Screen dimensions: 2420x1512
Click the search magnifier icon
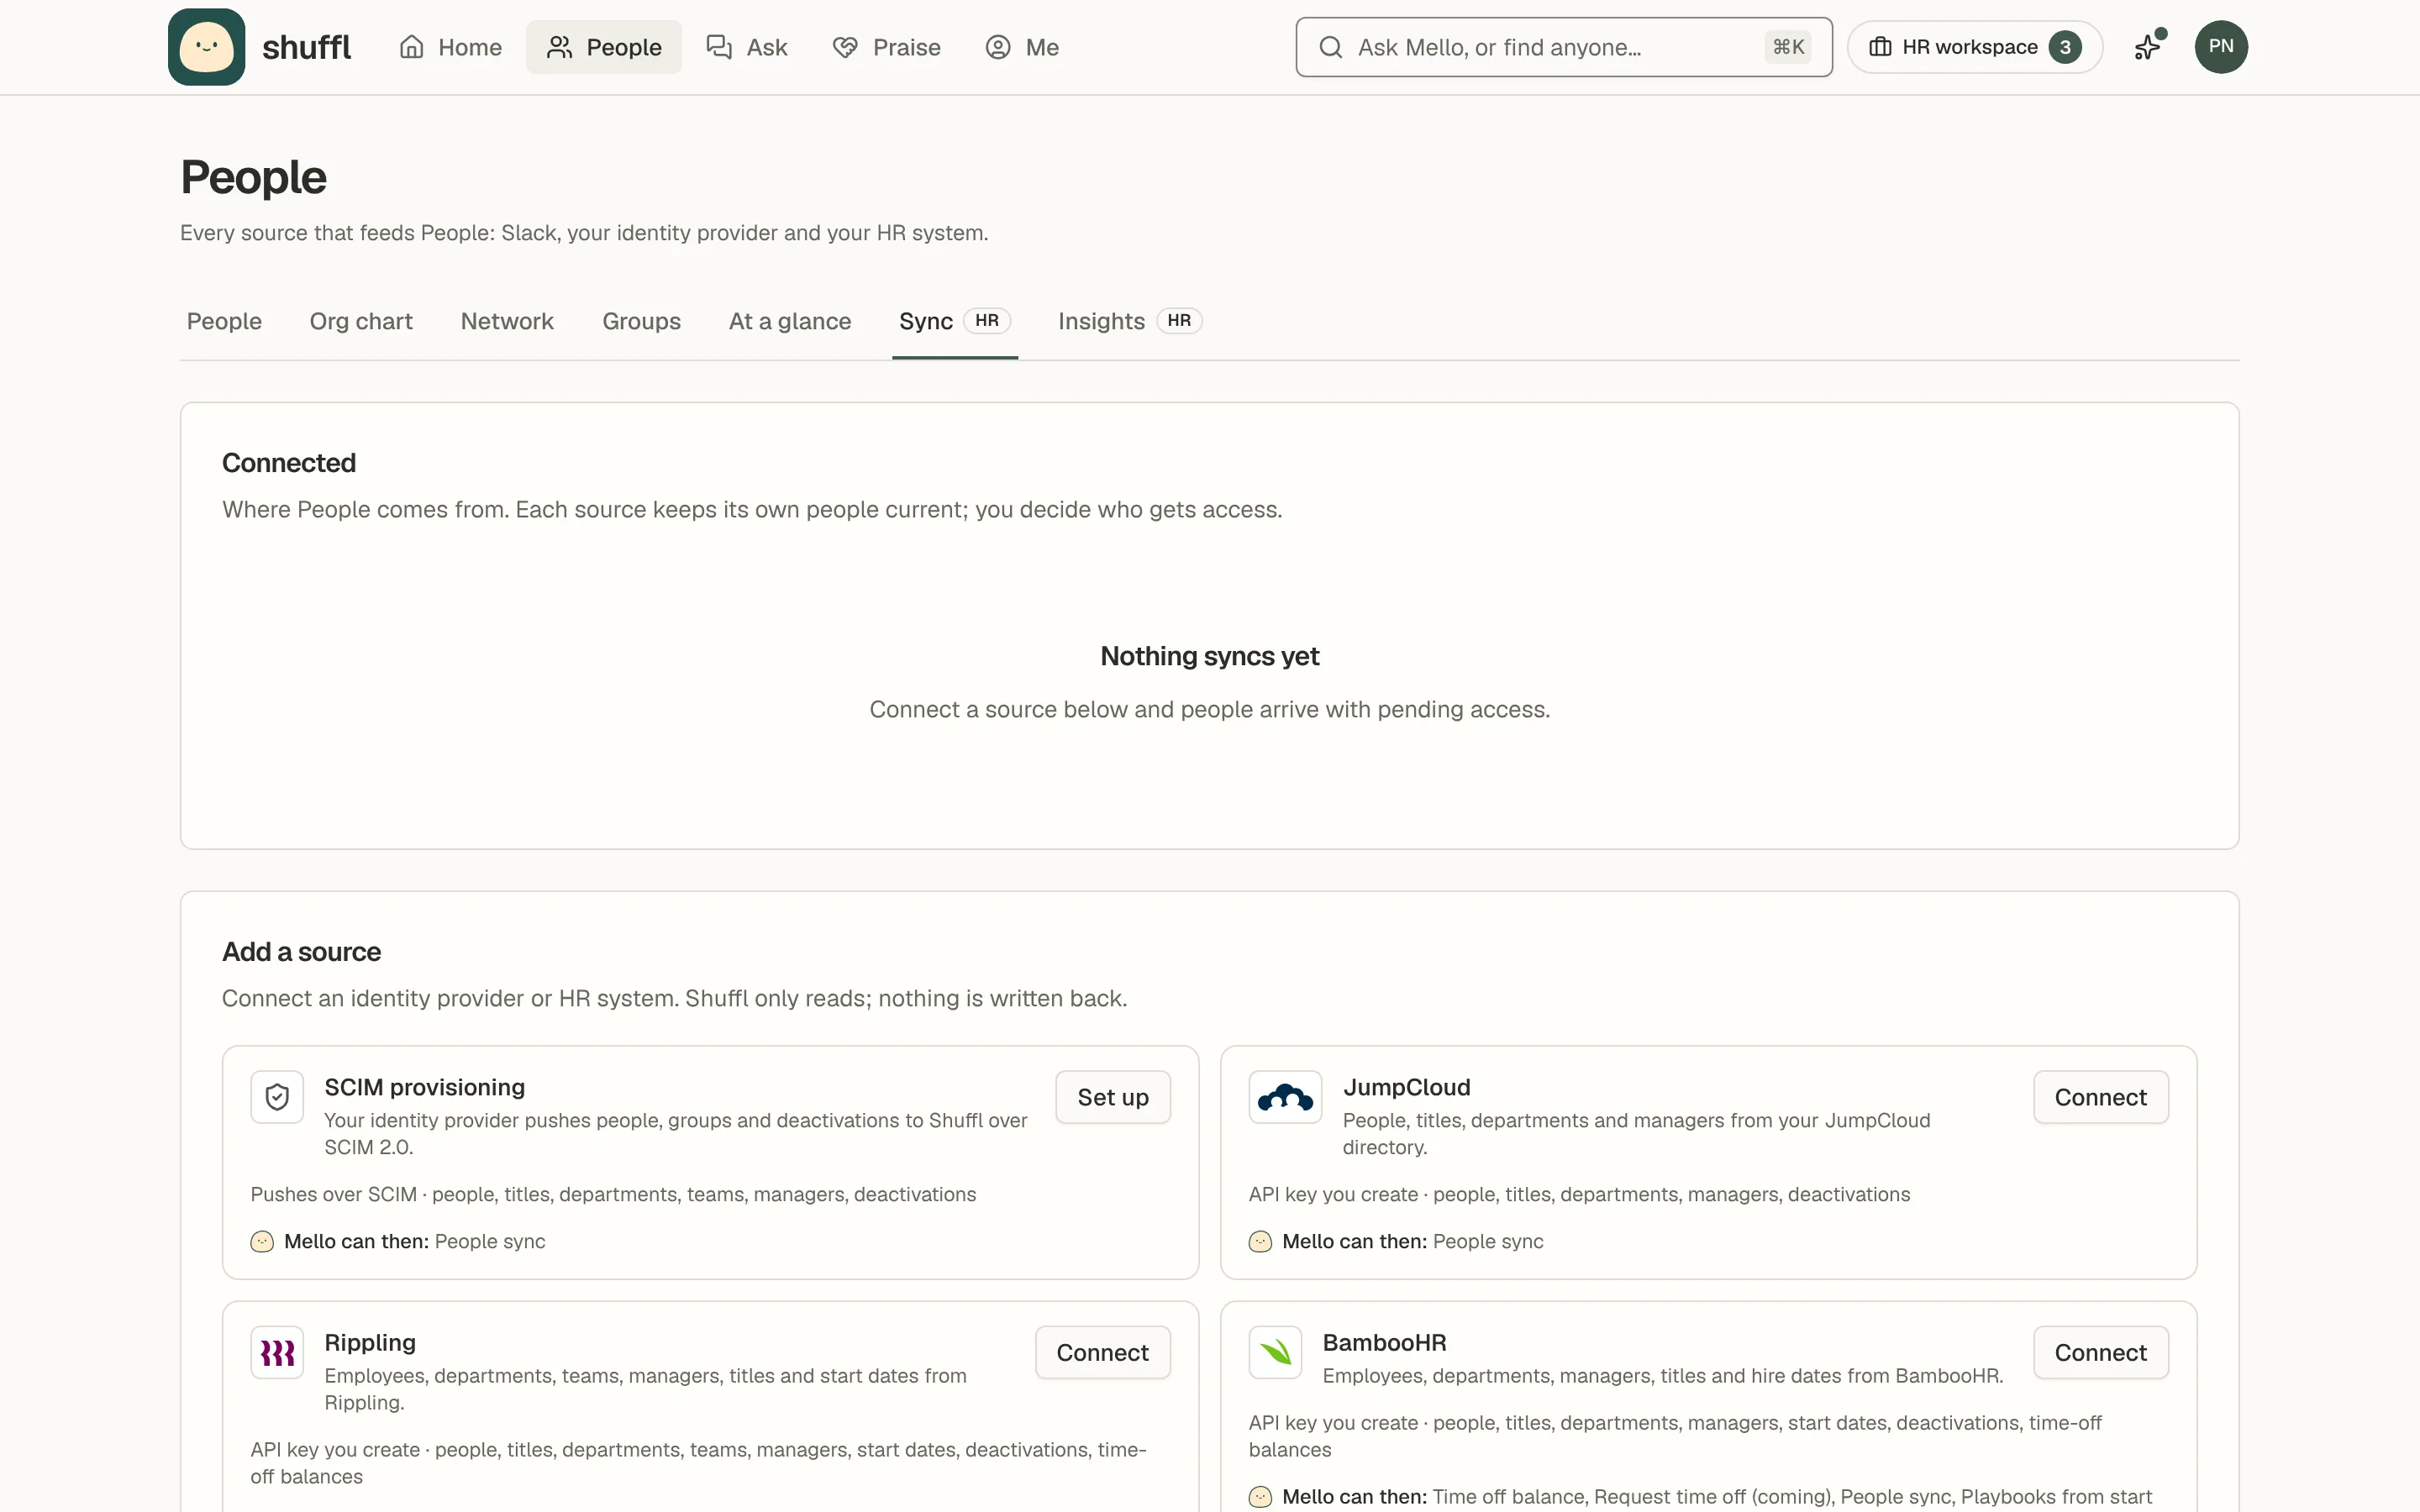tap(1330, 47)
